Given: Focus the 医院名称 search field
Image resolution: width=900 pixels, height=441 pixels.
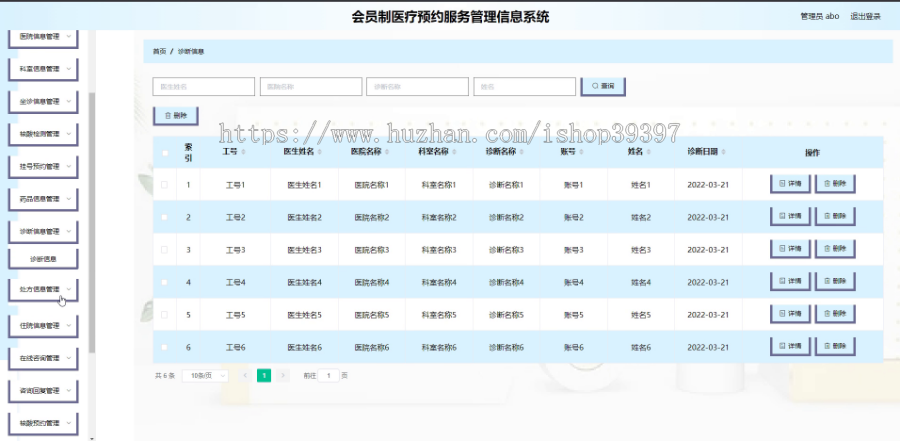Looking at the screenshot, I should coord(311,87).
